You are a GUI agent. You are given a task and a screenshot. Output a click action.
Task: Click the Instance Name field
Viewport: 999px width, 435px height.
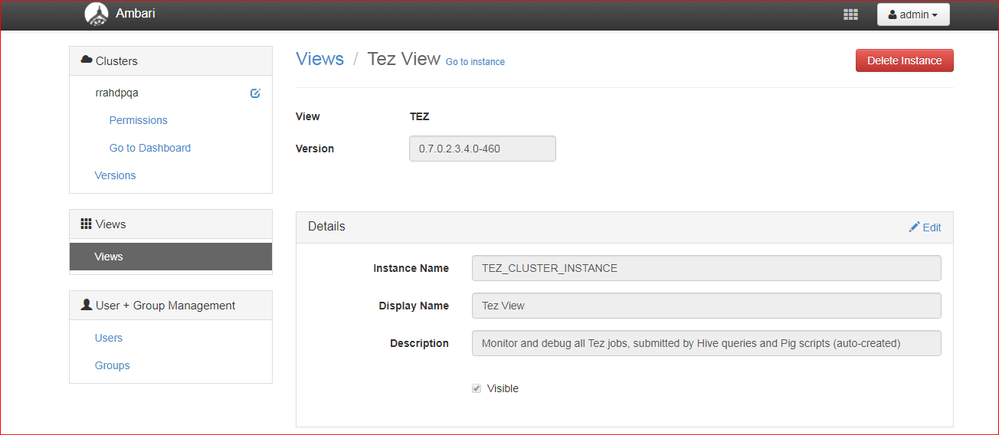[x=707, y=268]
